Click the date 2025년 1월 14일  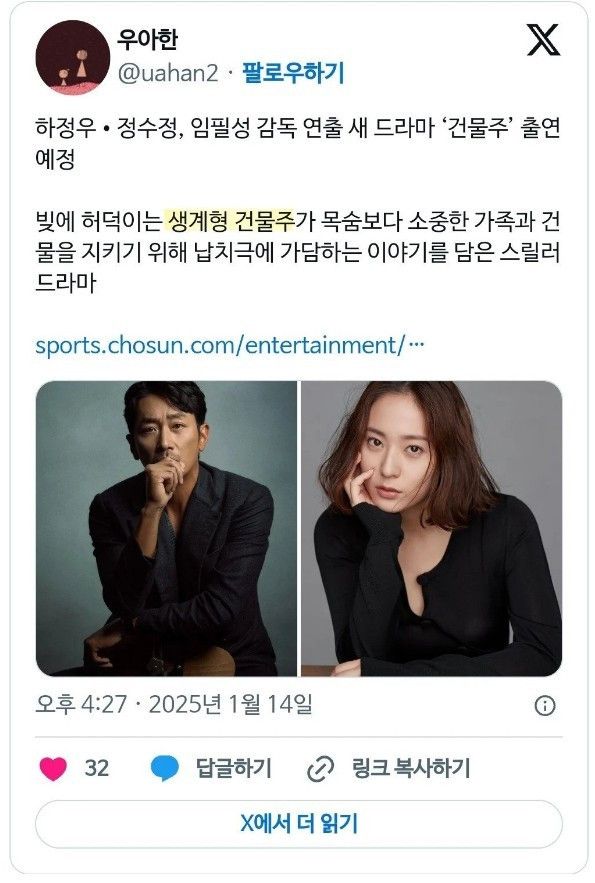(230, 704)
